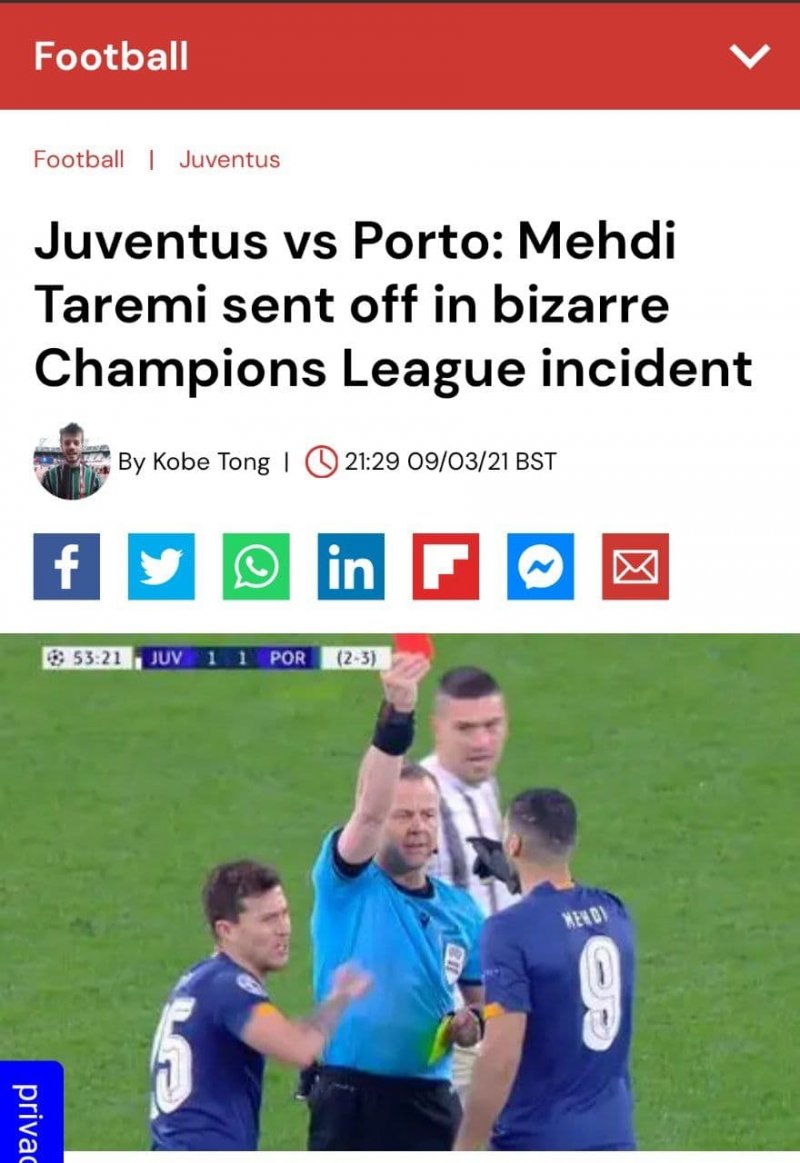Send article via Messenger icon
The image size is (800, 1163).
click(x=541, y=566)
